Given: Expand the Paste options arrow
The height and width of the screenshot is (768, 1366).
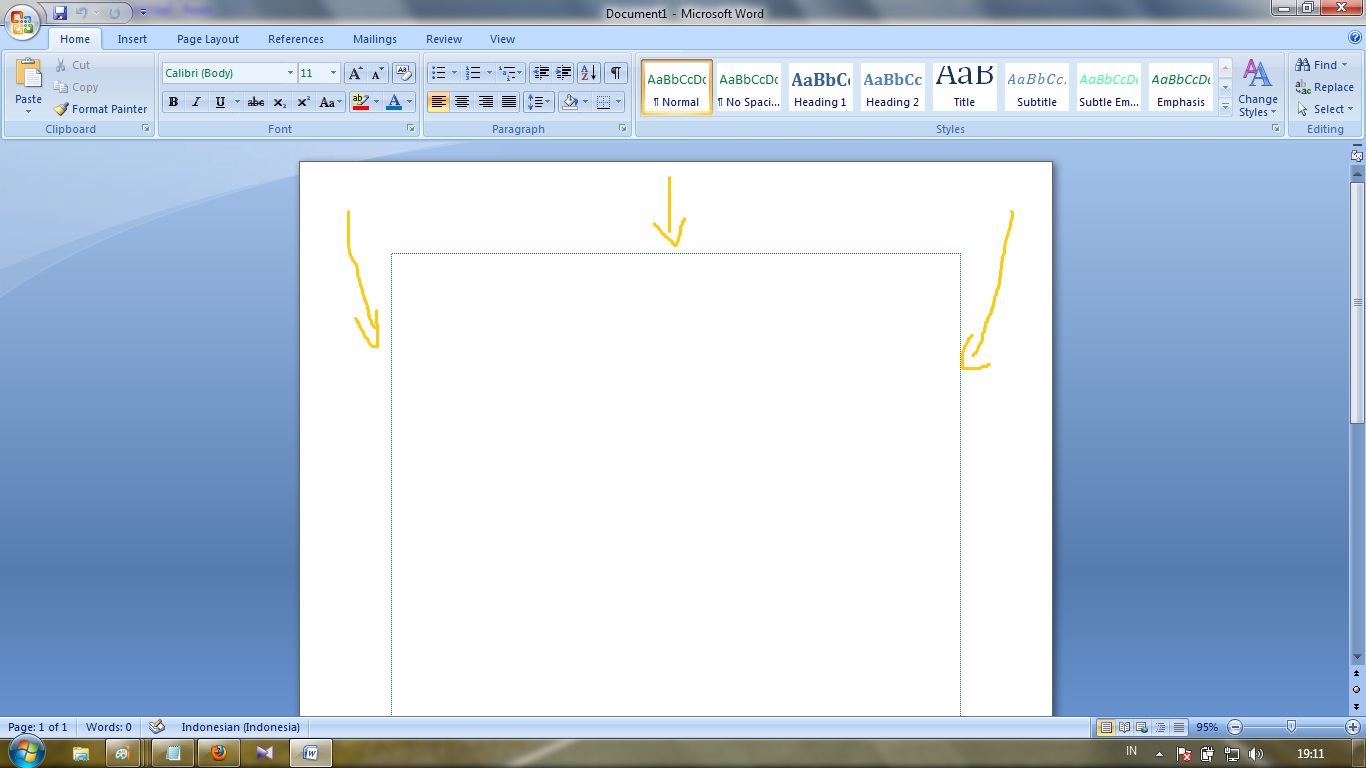Looking at the screenshot, I should pyautogui.click(x=29, y=111).
